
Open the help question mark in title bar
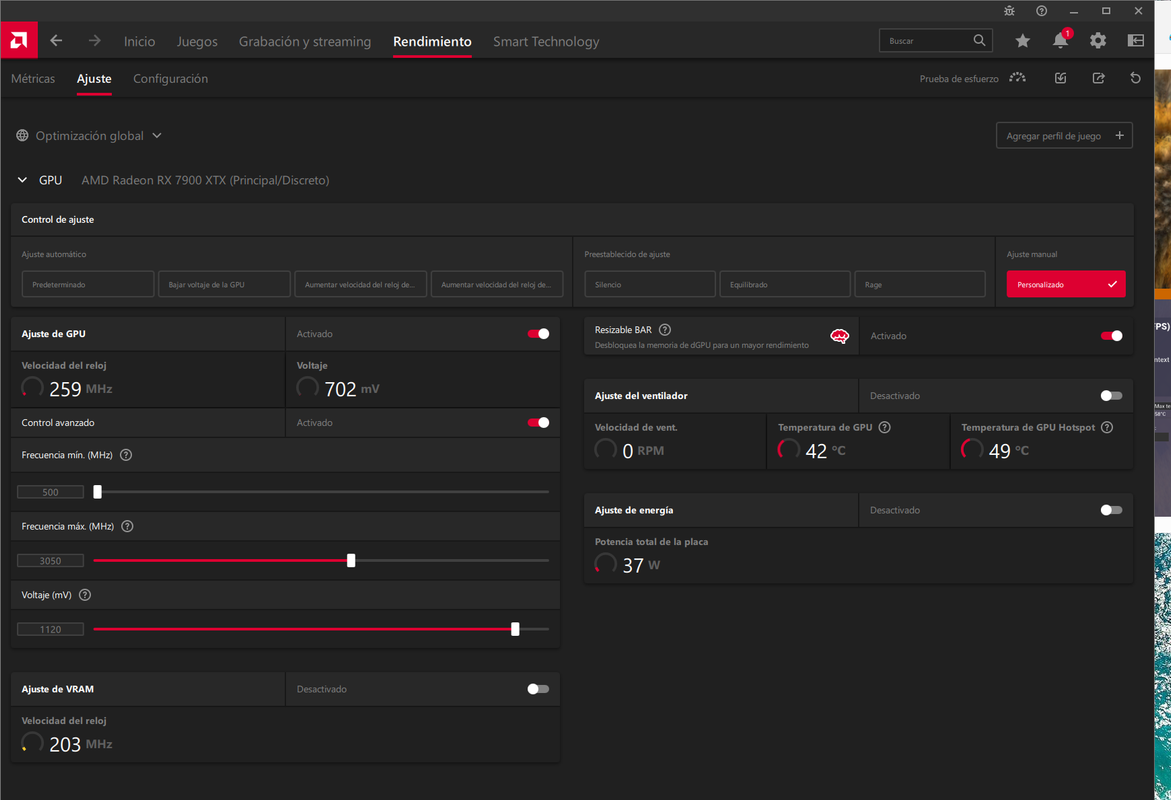pos(1042,10)
